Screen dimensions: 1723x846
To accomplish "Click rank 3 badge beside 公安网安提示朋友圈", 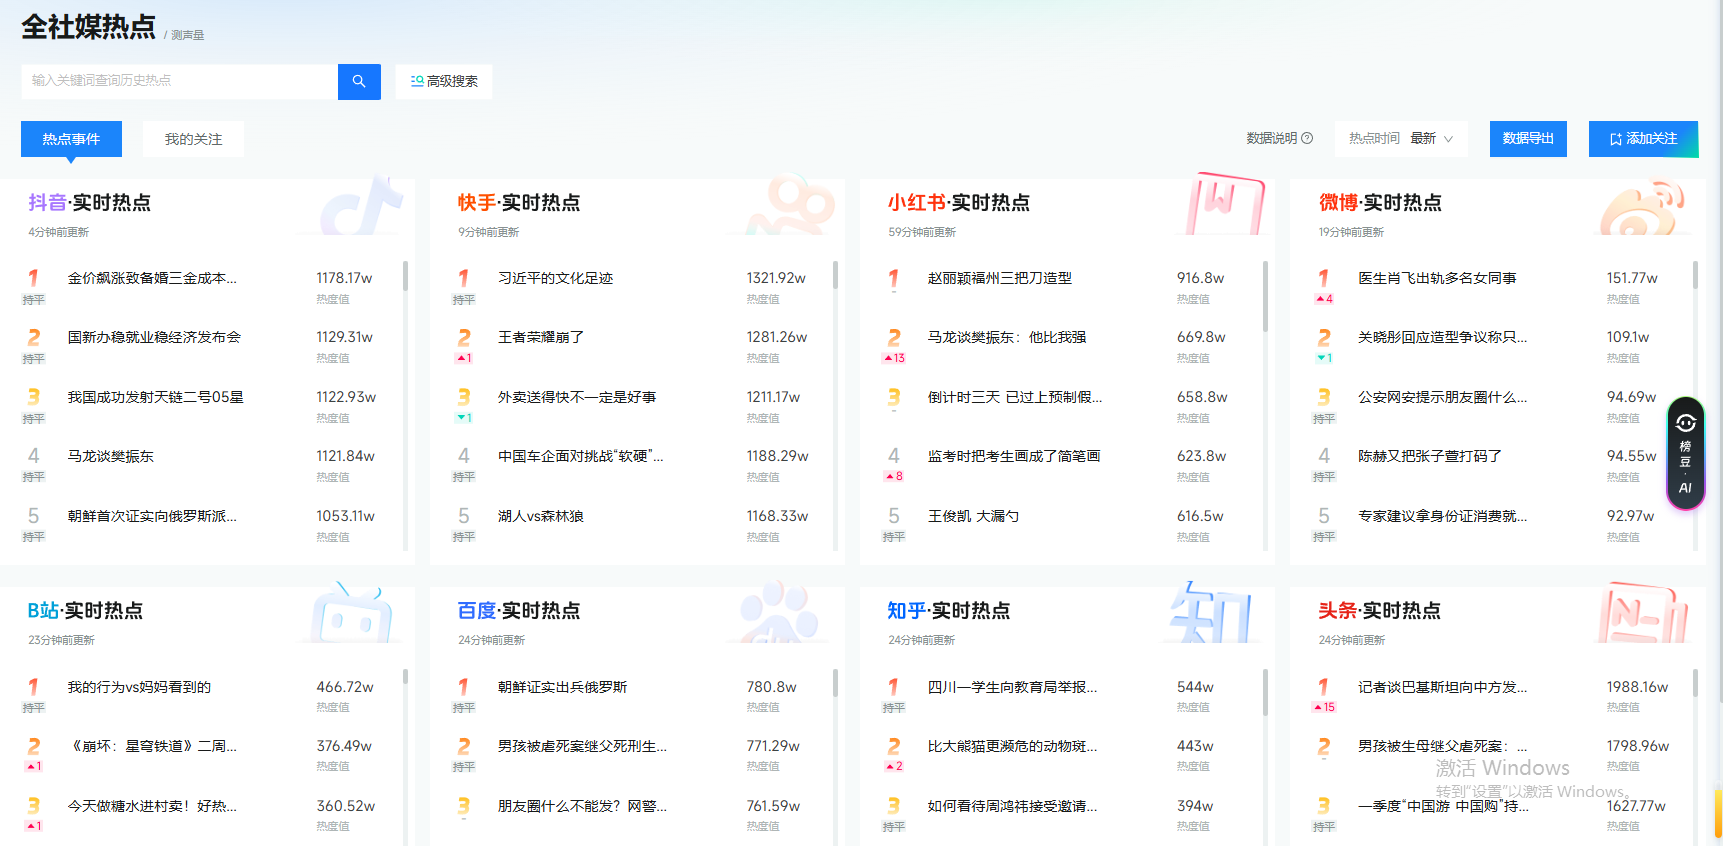I will point(1324,397).
